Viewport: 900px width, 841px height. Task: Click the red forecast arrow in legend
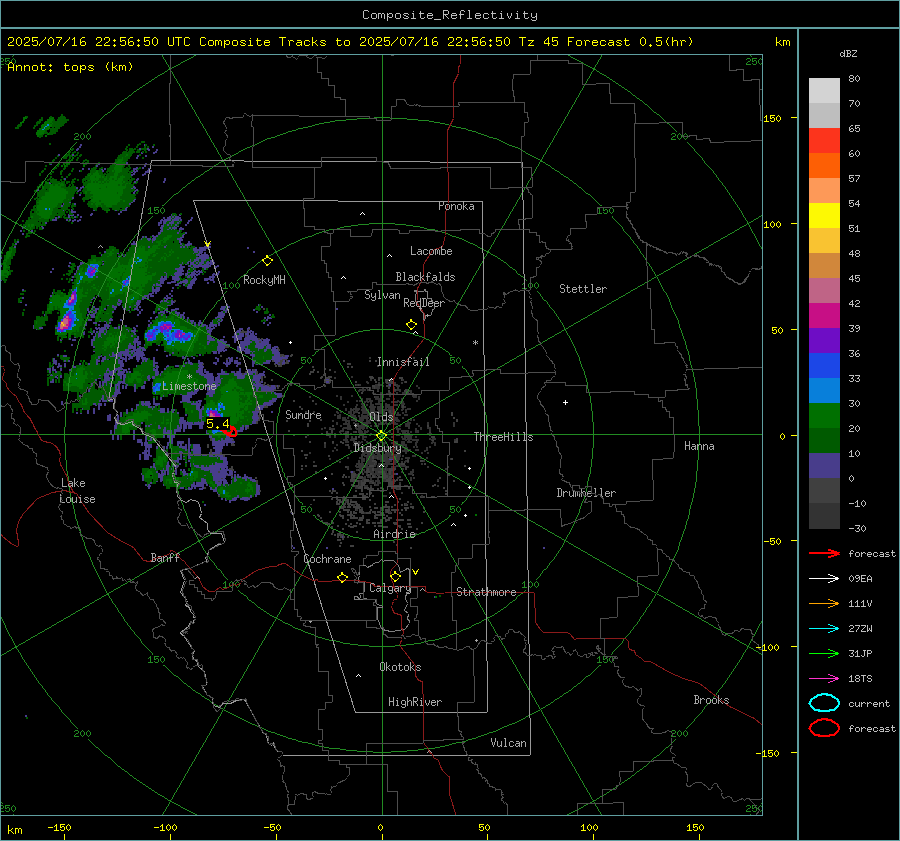click(824, 553)
